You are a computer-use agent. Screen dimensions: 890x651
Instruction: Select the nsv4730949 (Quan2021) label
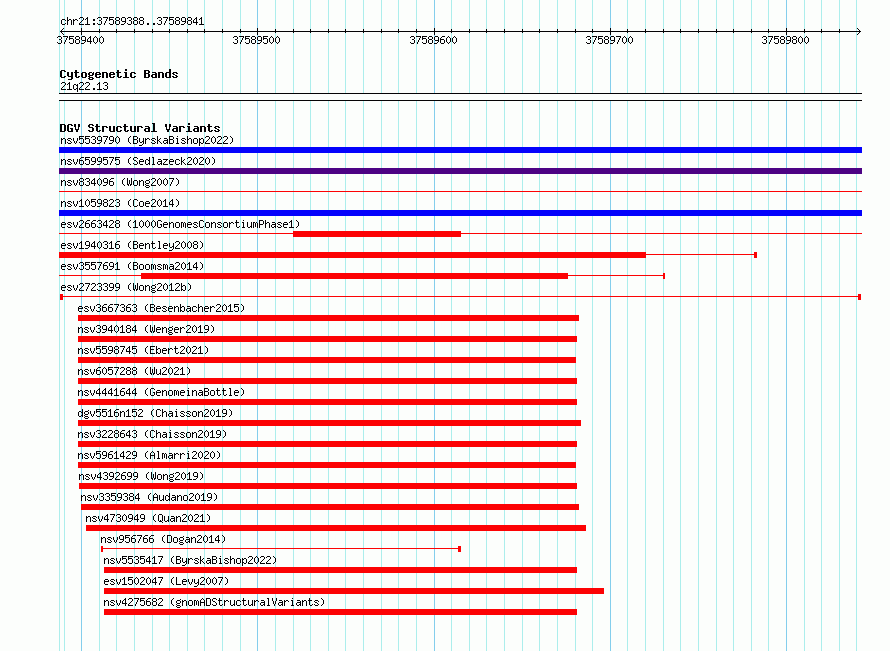pos(148,518)
